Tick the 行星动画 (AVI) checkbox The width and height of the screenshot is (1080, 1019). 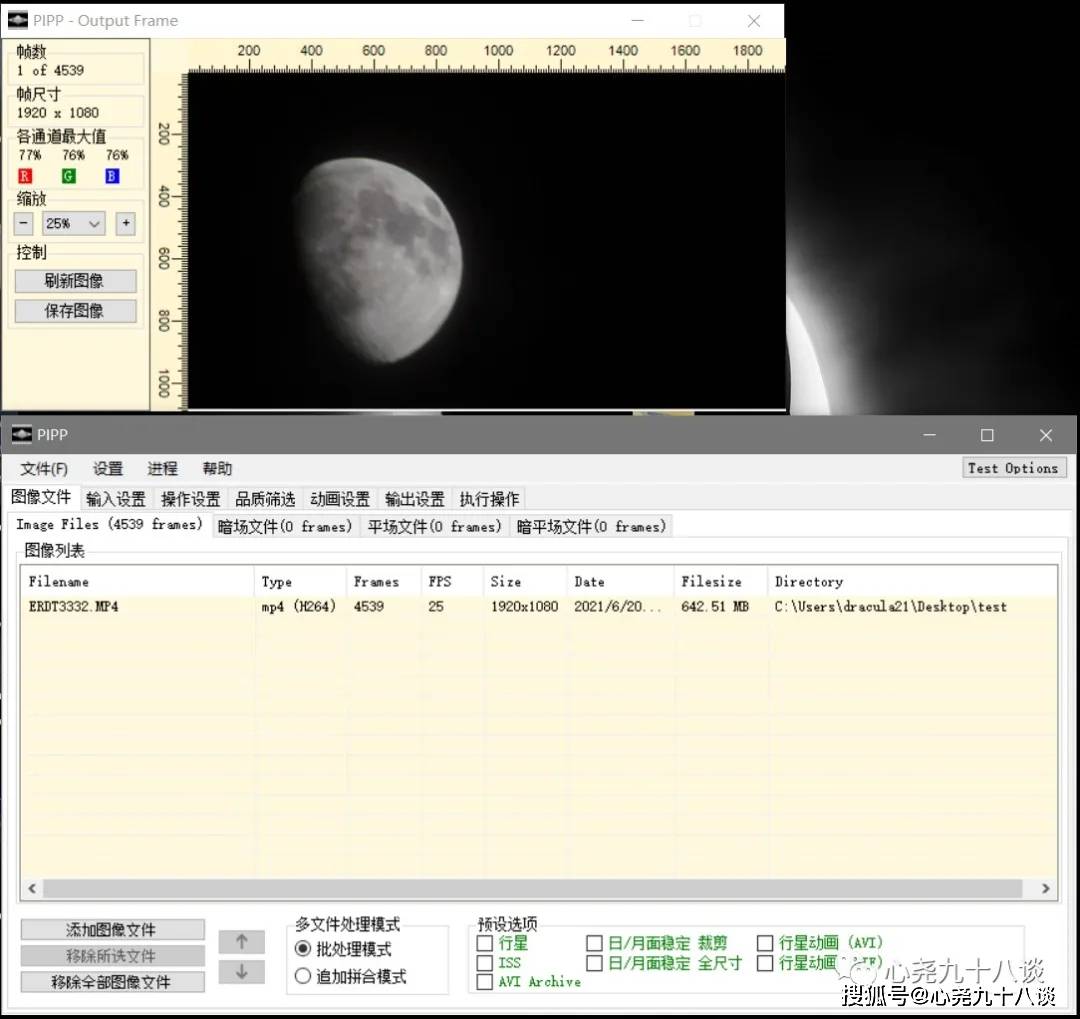click(x=765, y=943)
